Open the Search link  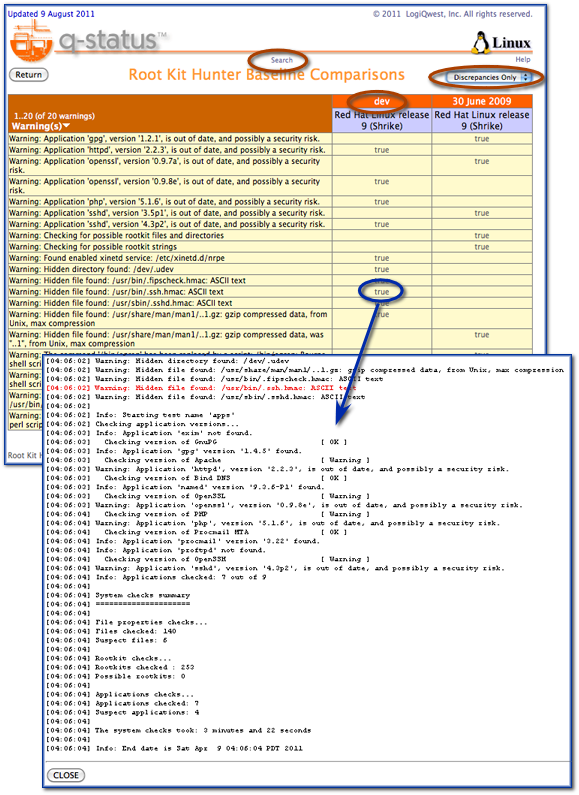(281, 60)
